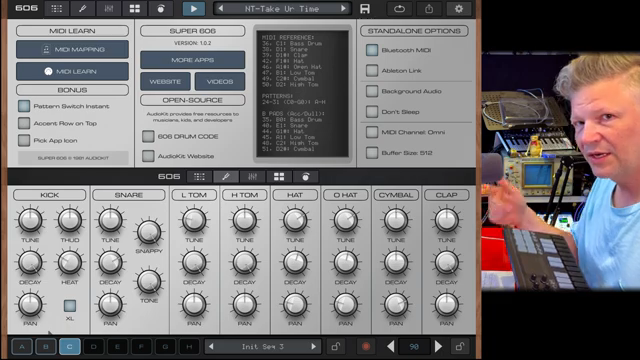Toggle the sequence lock icon
Screen dimensions: 640x360
pyautogui.click(x=336, y=347)
